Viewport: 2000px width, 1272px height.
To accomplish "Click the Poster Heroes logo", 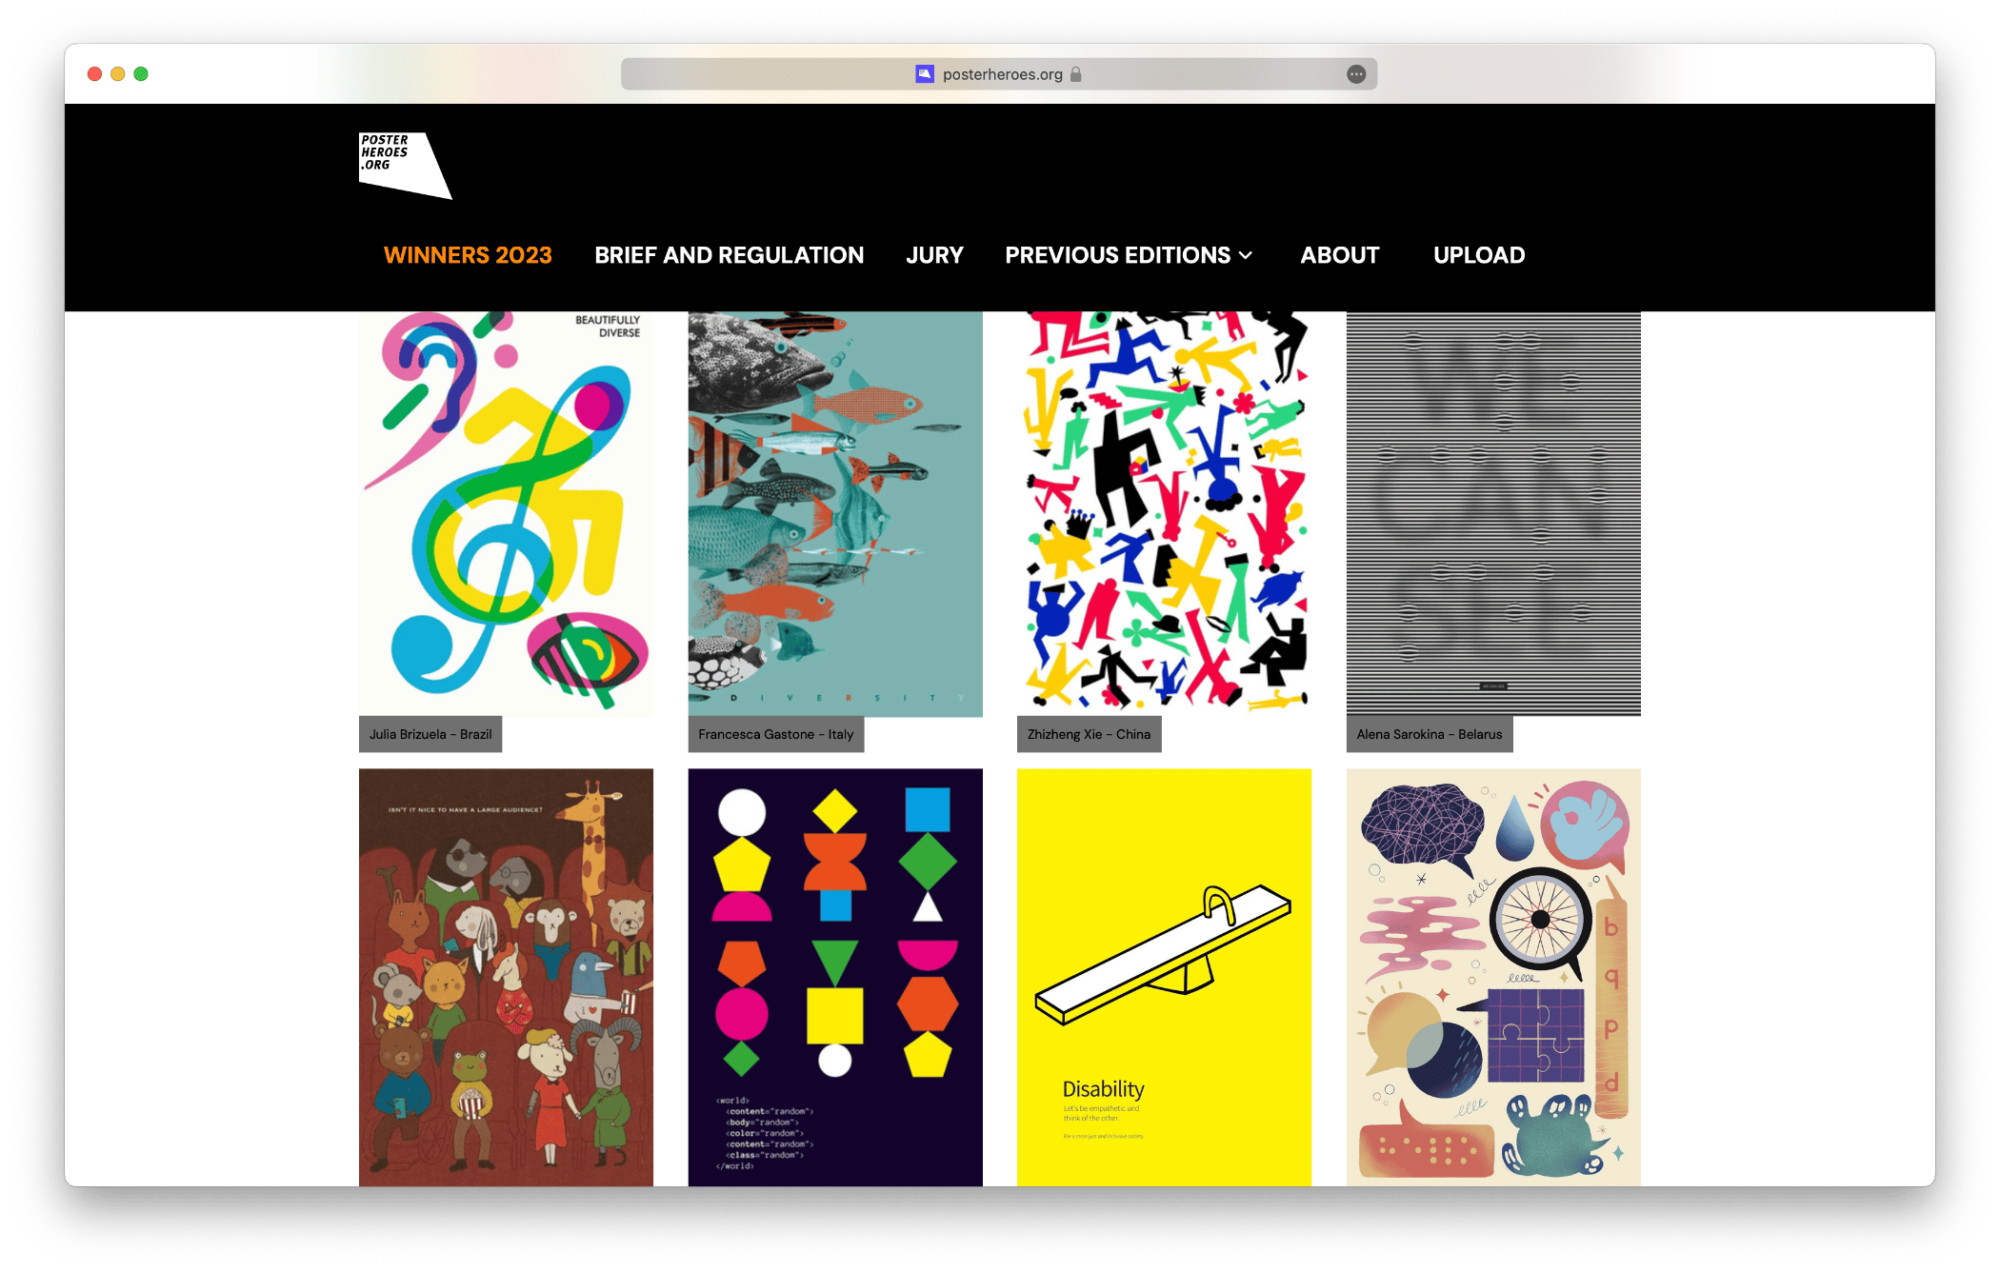I will [x=405, y=165].
